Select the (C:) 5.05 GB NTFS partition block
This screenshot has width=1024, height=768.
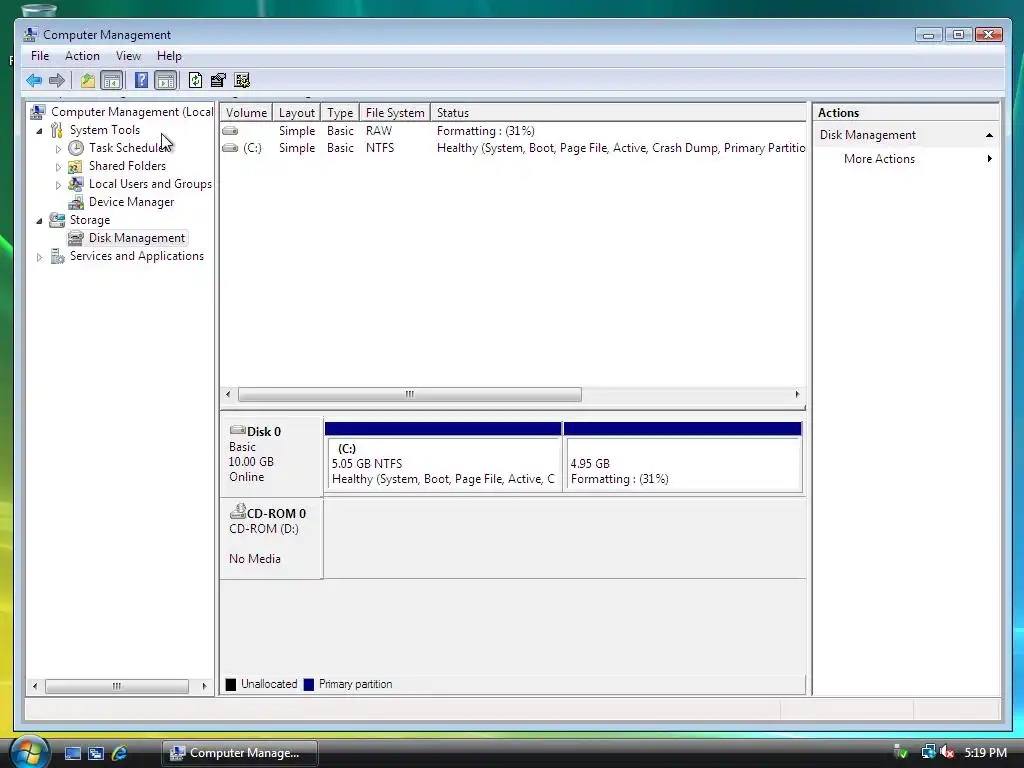(x=443, y=457)
